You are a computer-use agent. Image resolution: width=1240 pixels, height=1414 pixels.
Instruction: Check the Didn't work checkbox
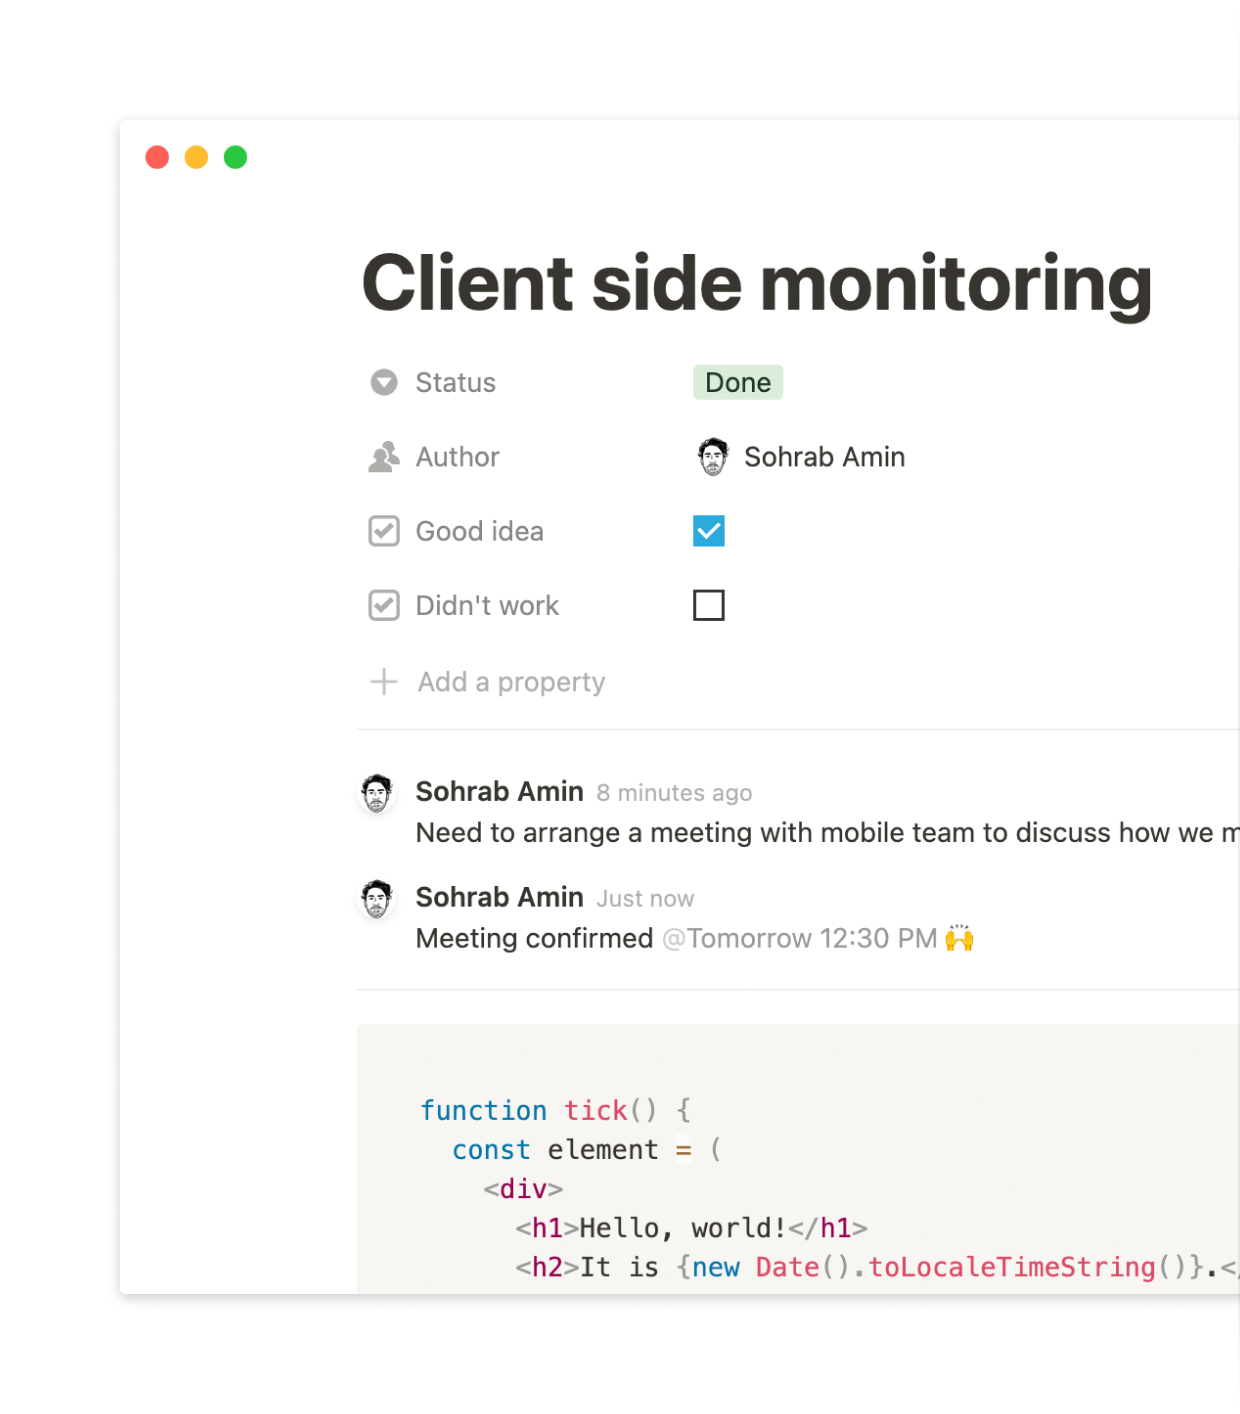click(x=709, y=606)
